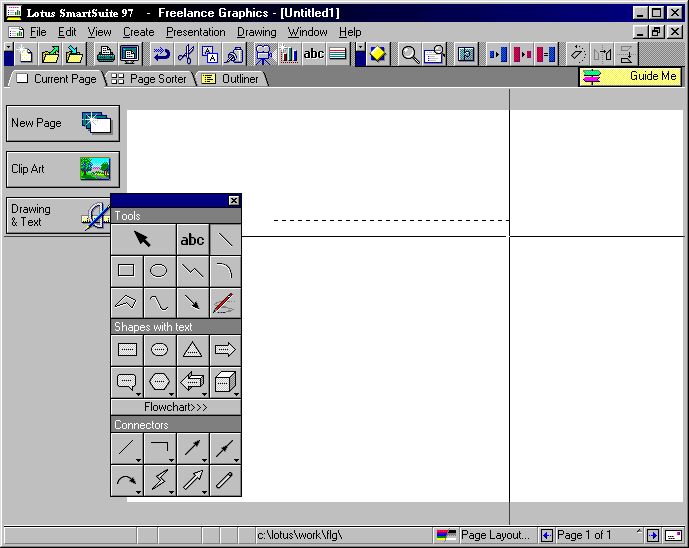The image size is (689, 548).
Task: Click the Clip Art button
Action: (x=63, y=169)
